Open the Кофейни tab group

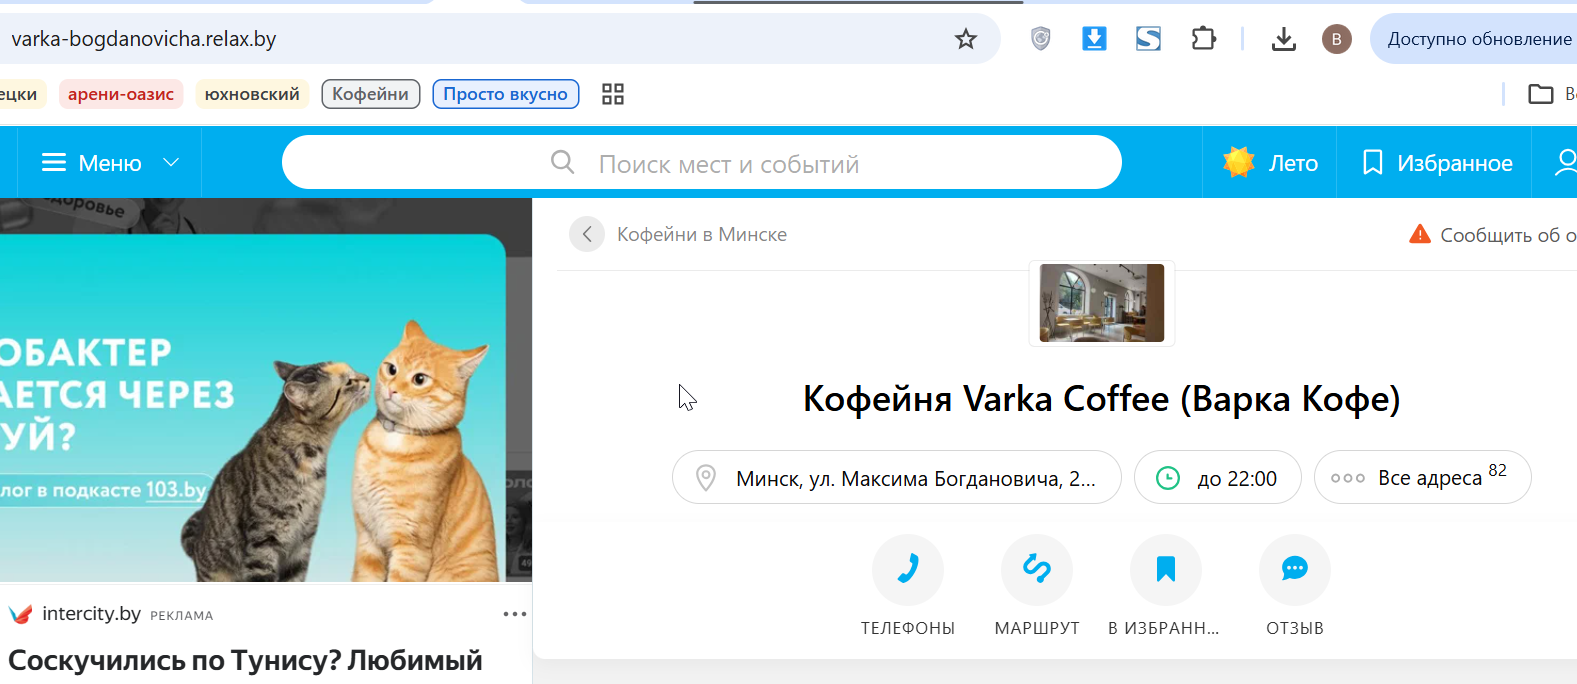[x=370, y=94]
